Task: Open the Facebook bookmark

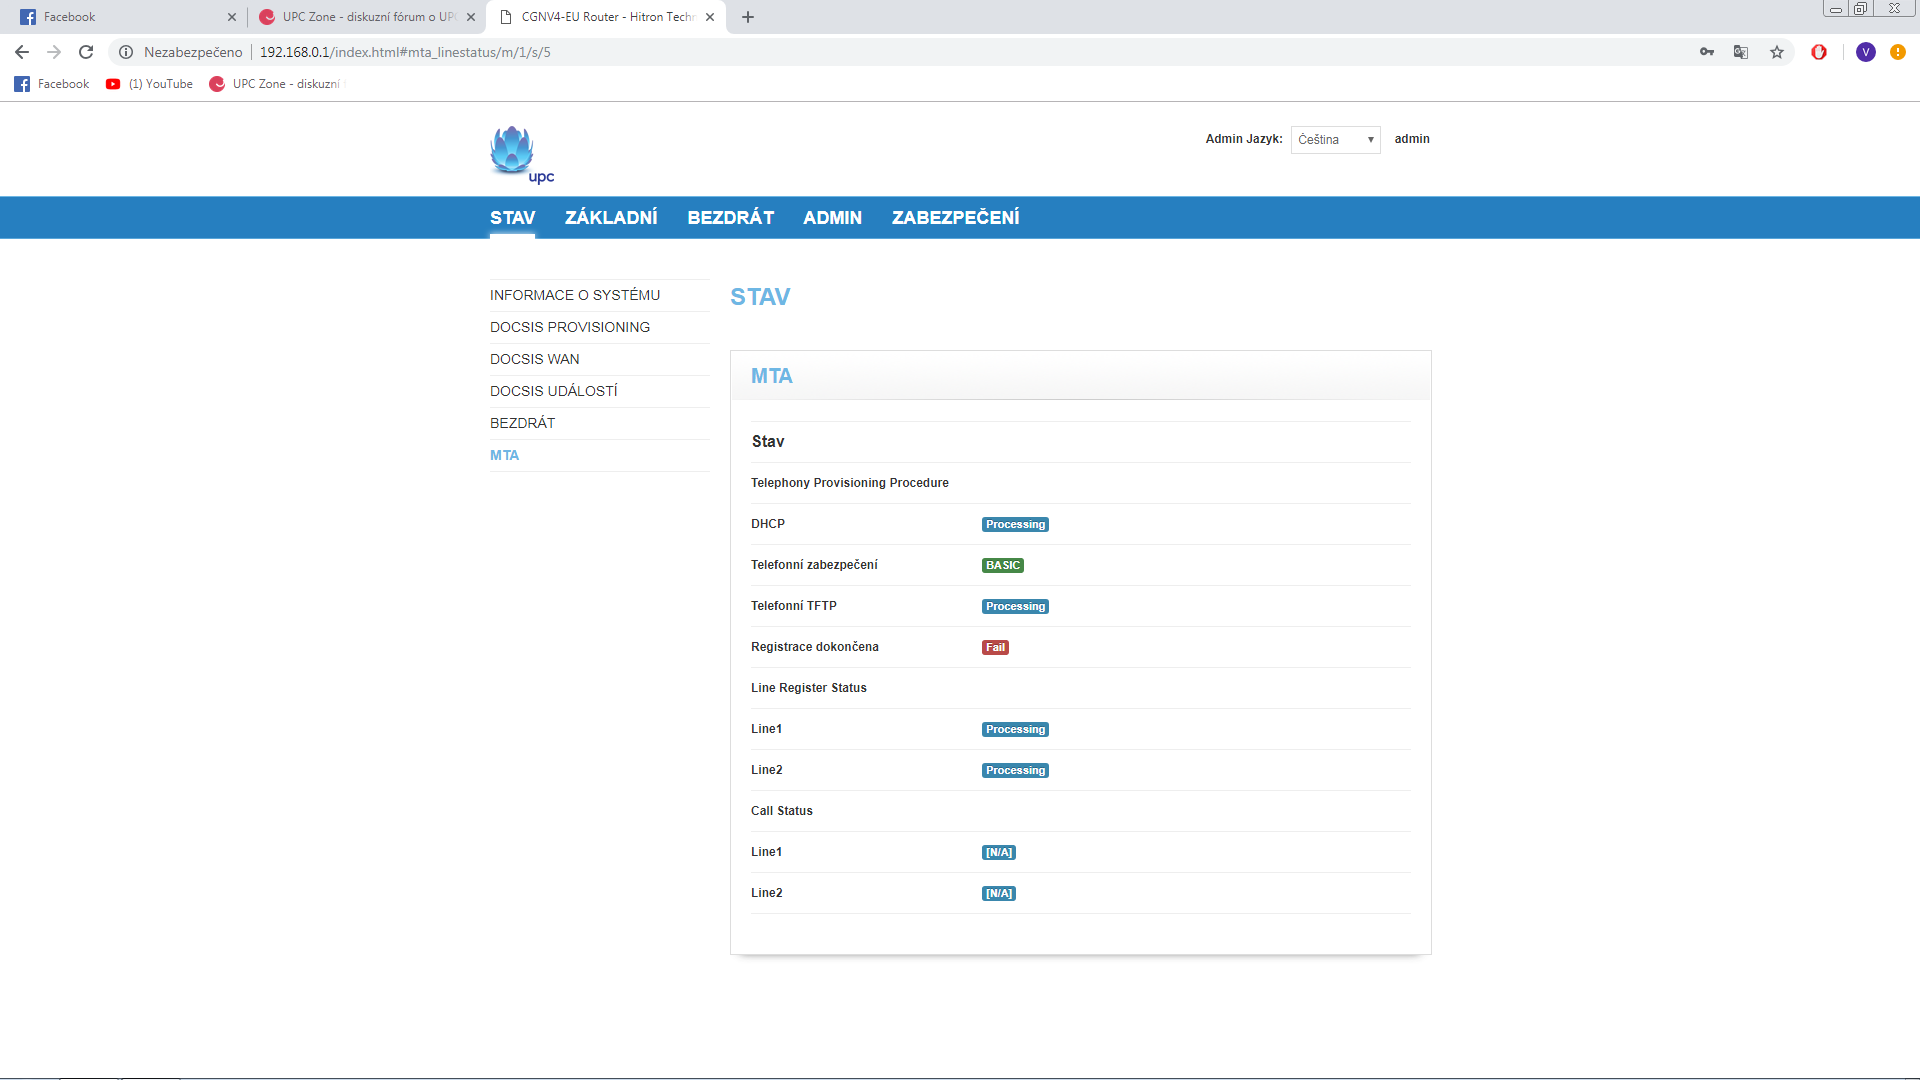Action: pos(52,84)
